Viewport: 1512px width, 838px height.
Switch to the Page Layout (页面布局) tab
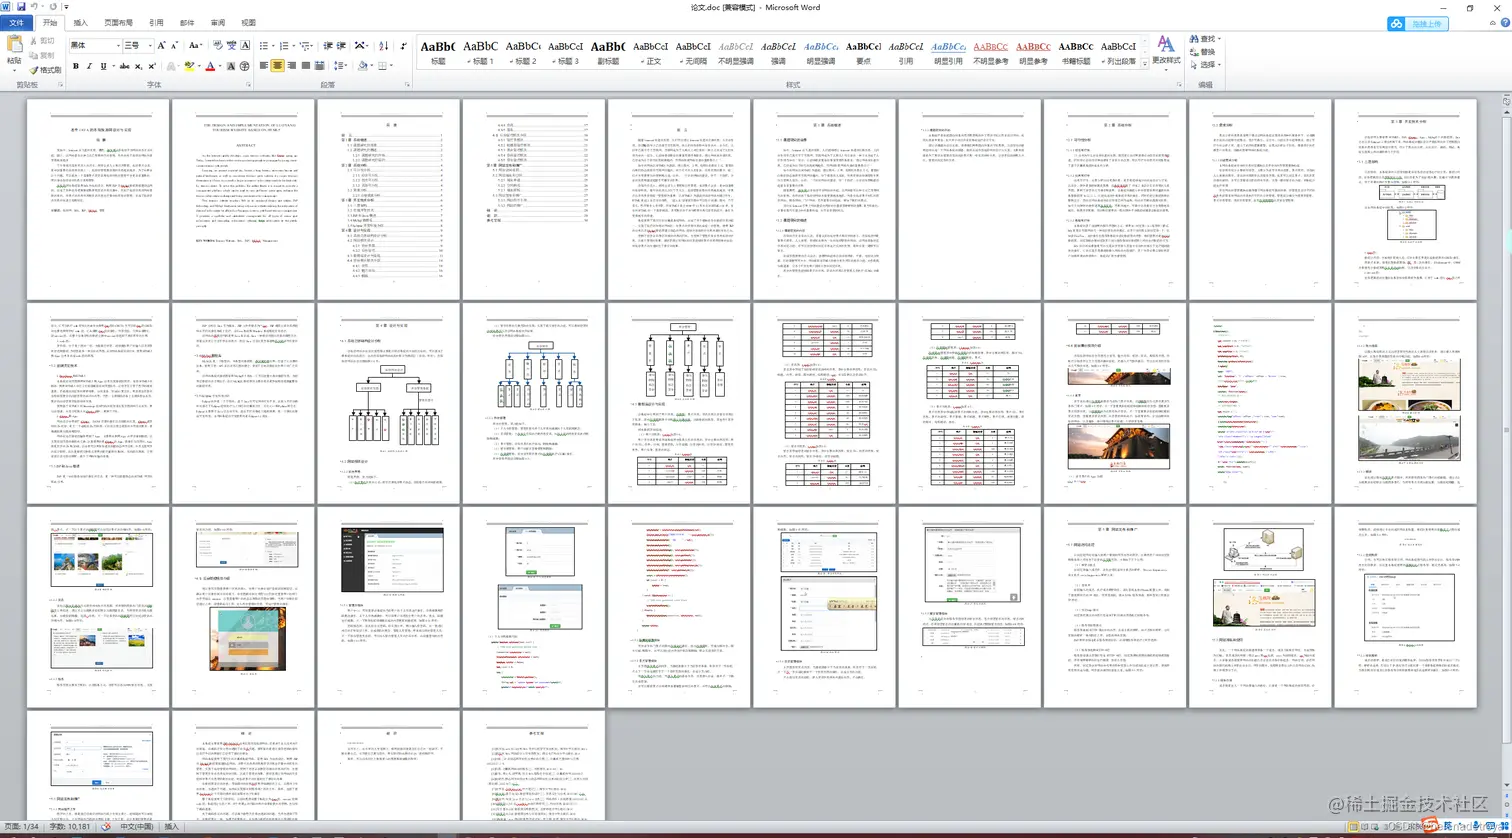pyautogui.click(x=119, y=22)
